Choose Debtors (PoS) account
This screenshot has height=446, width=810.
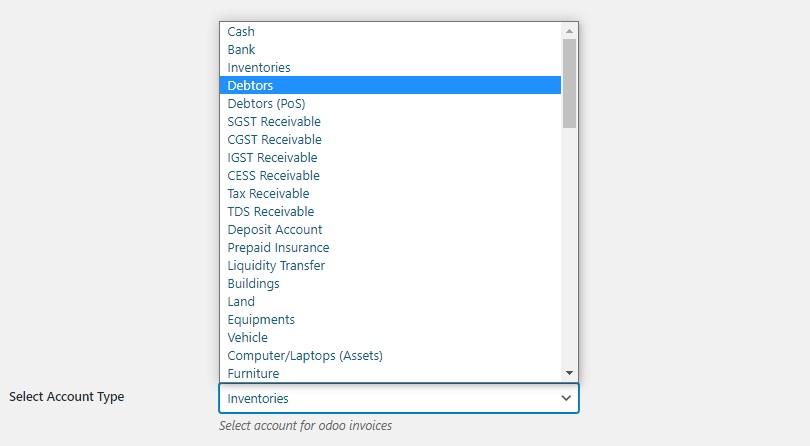(x=391, y=103)
